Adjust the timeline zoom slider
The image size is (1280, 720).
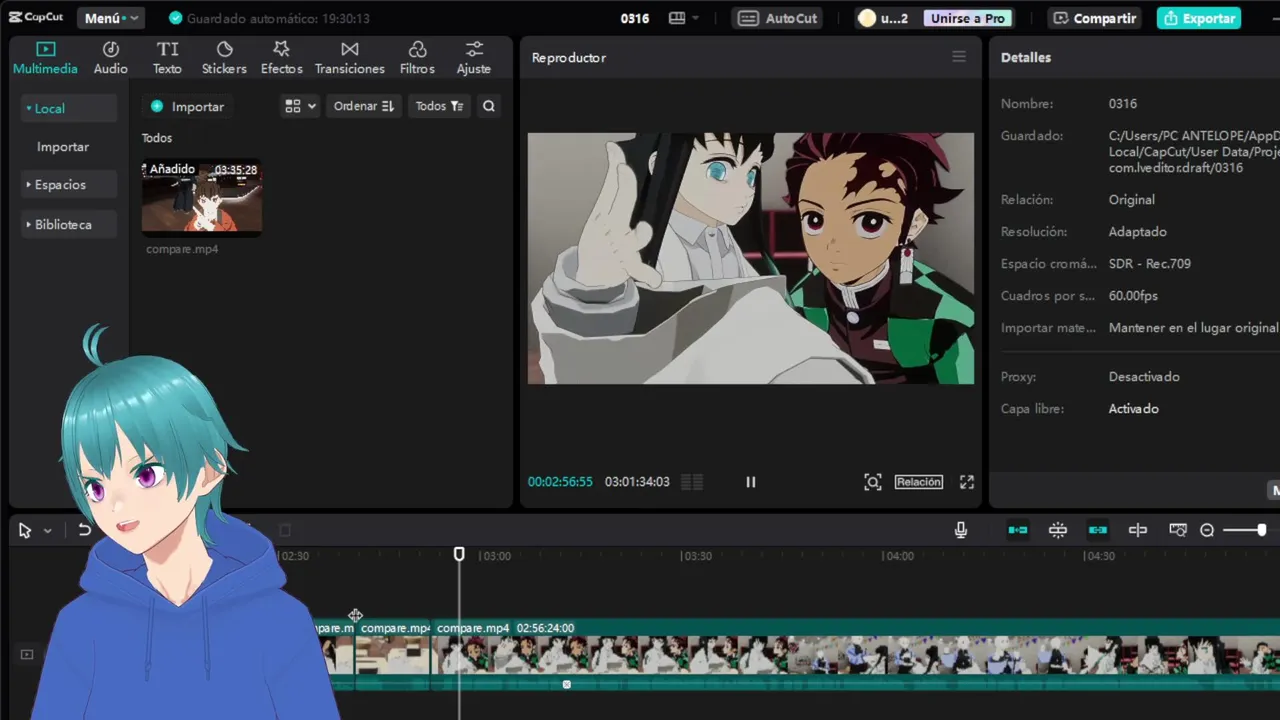[1245, 530]
